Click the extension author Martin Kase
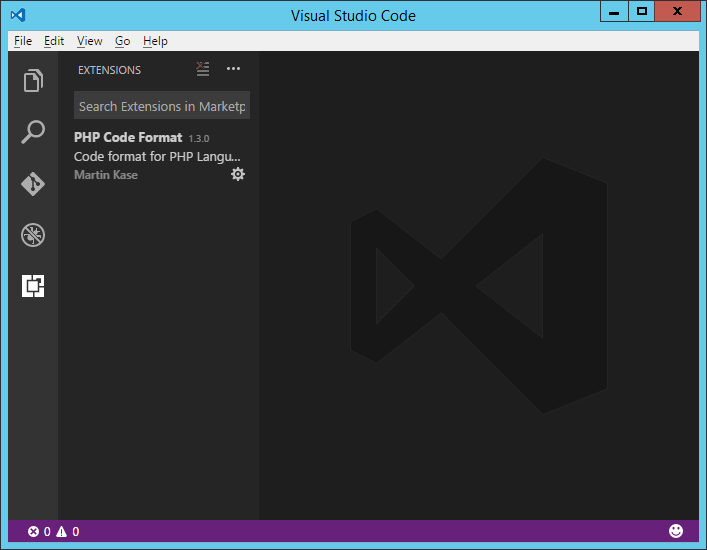 click(106, 175)
